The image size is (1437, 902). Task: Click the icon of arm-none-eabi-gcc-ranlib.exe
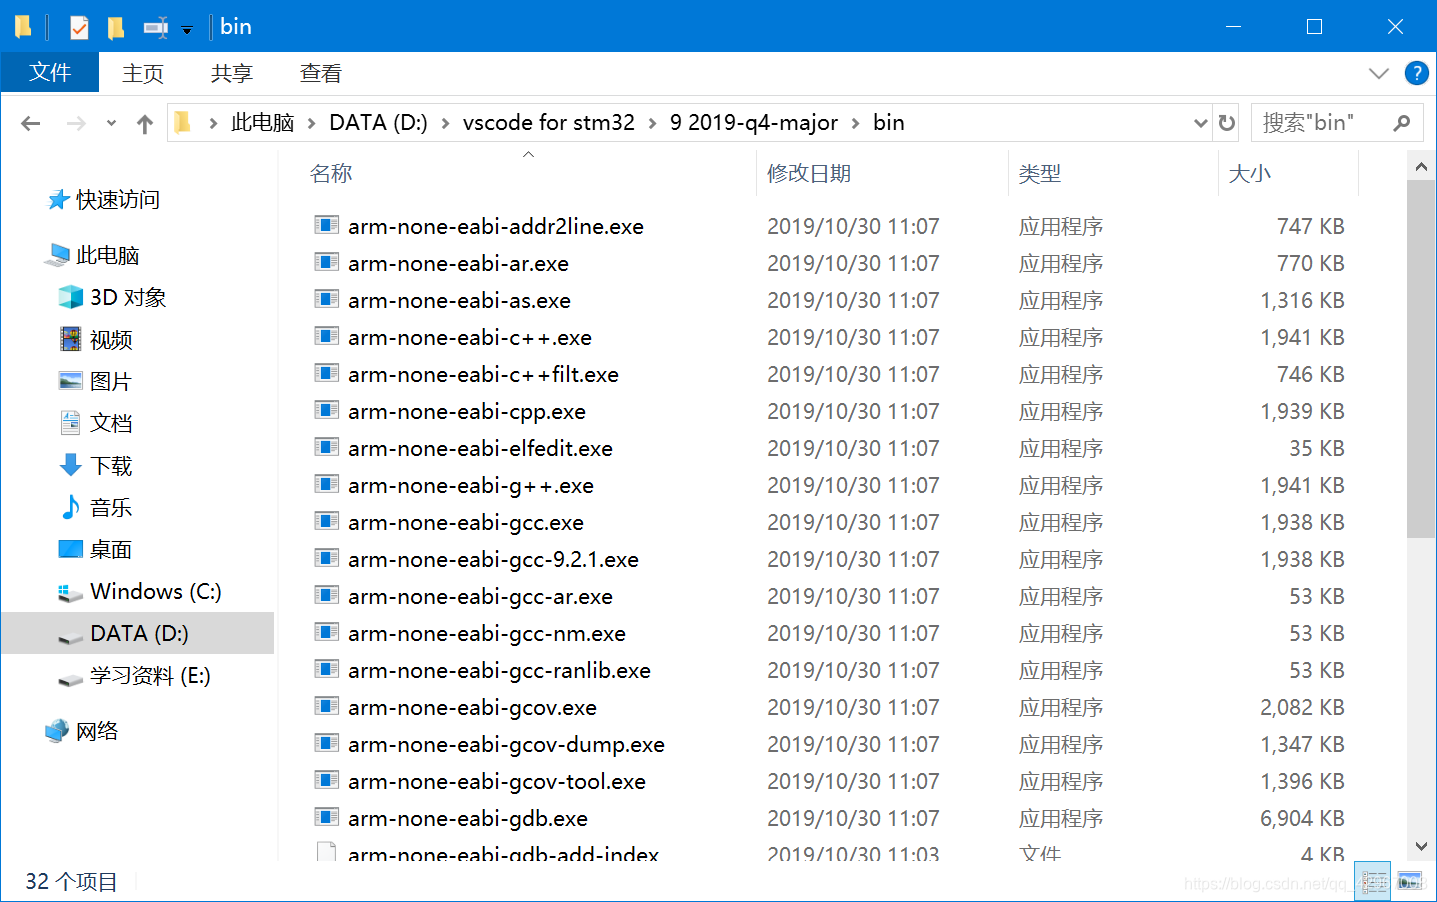pos(326,669)
